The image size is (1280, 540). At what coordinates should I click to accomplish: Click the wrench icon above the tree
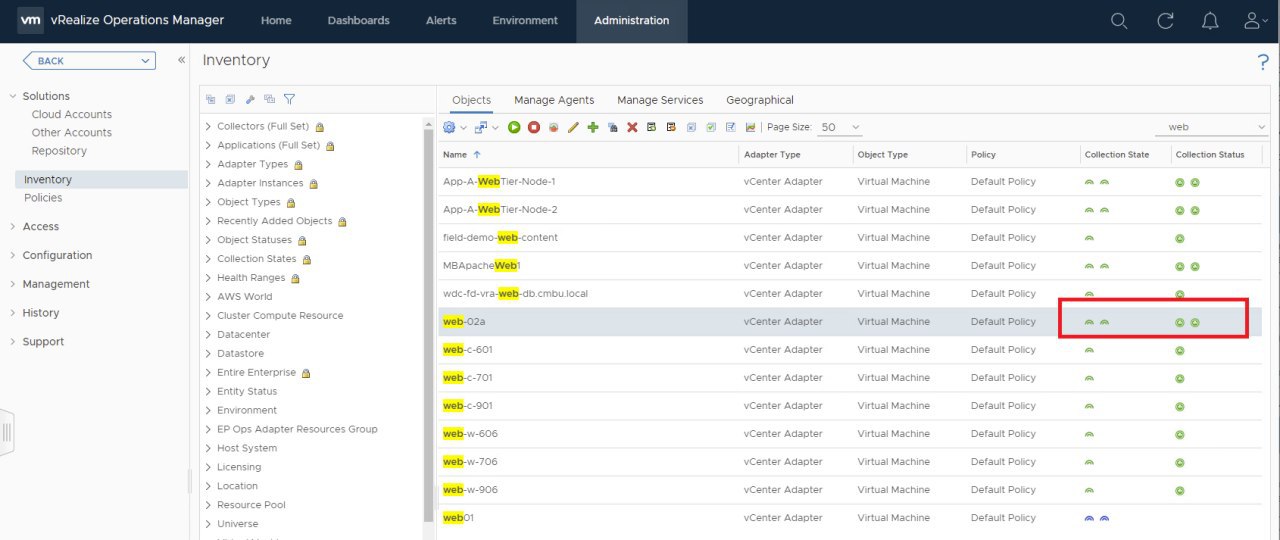click(250, 99)
